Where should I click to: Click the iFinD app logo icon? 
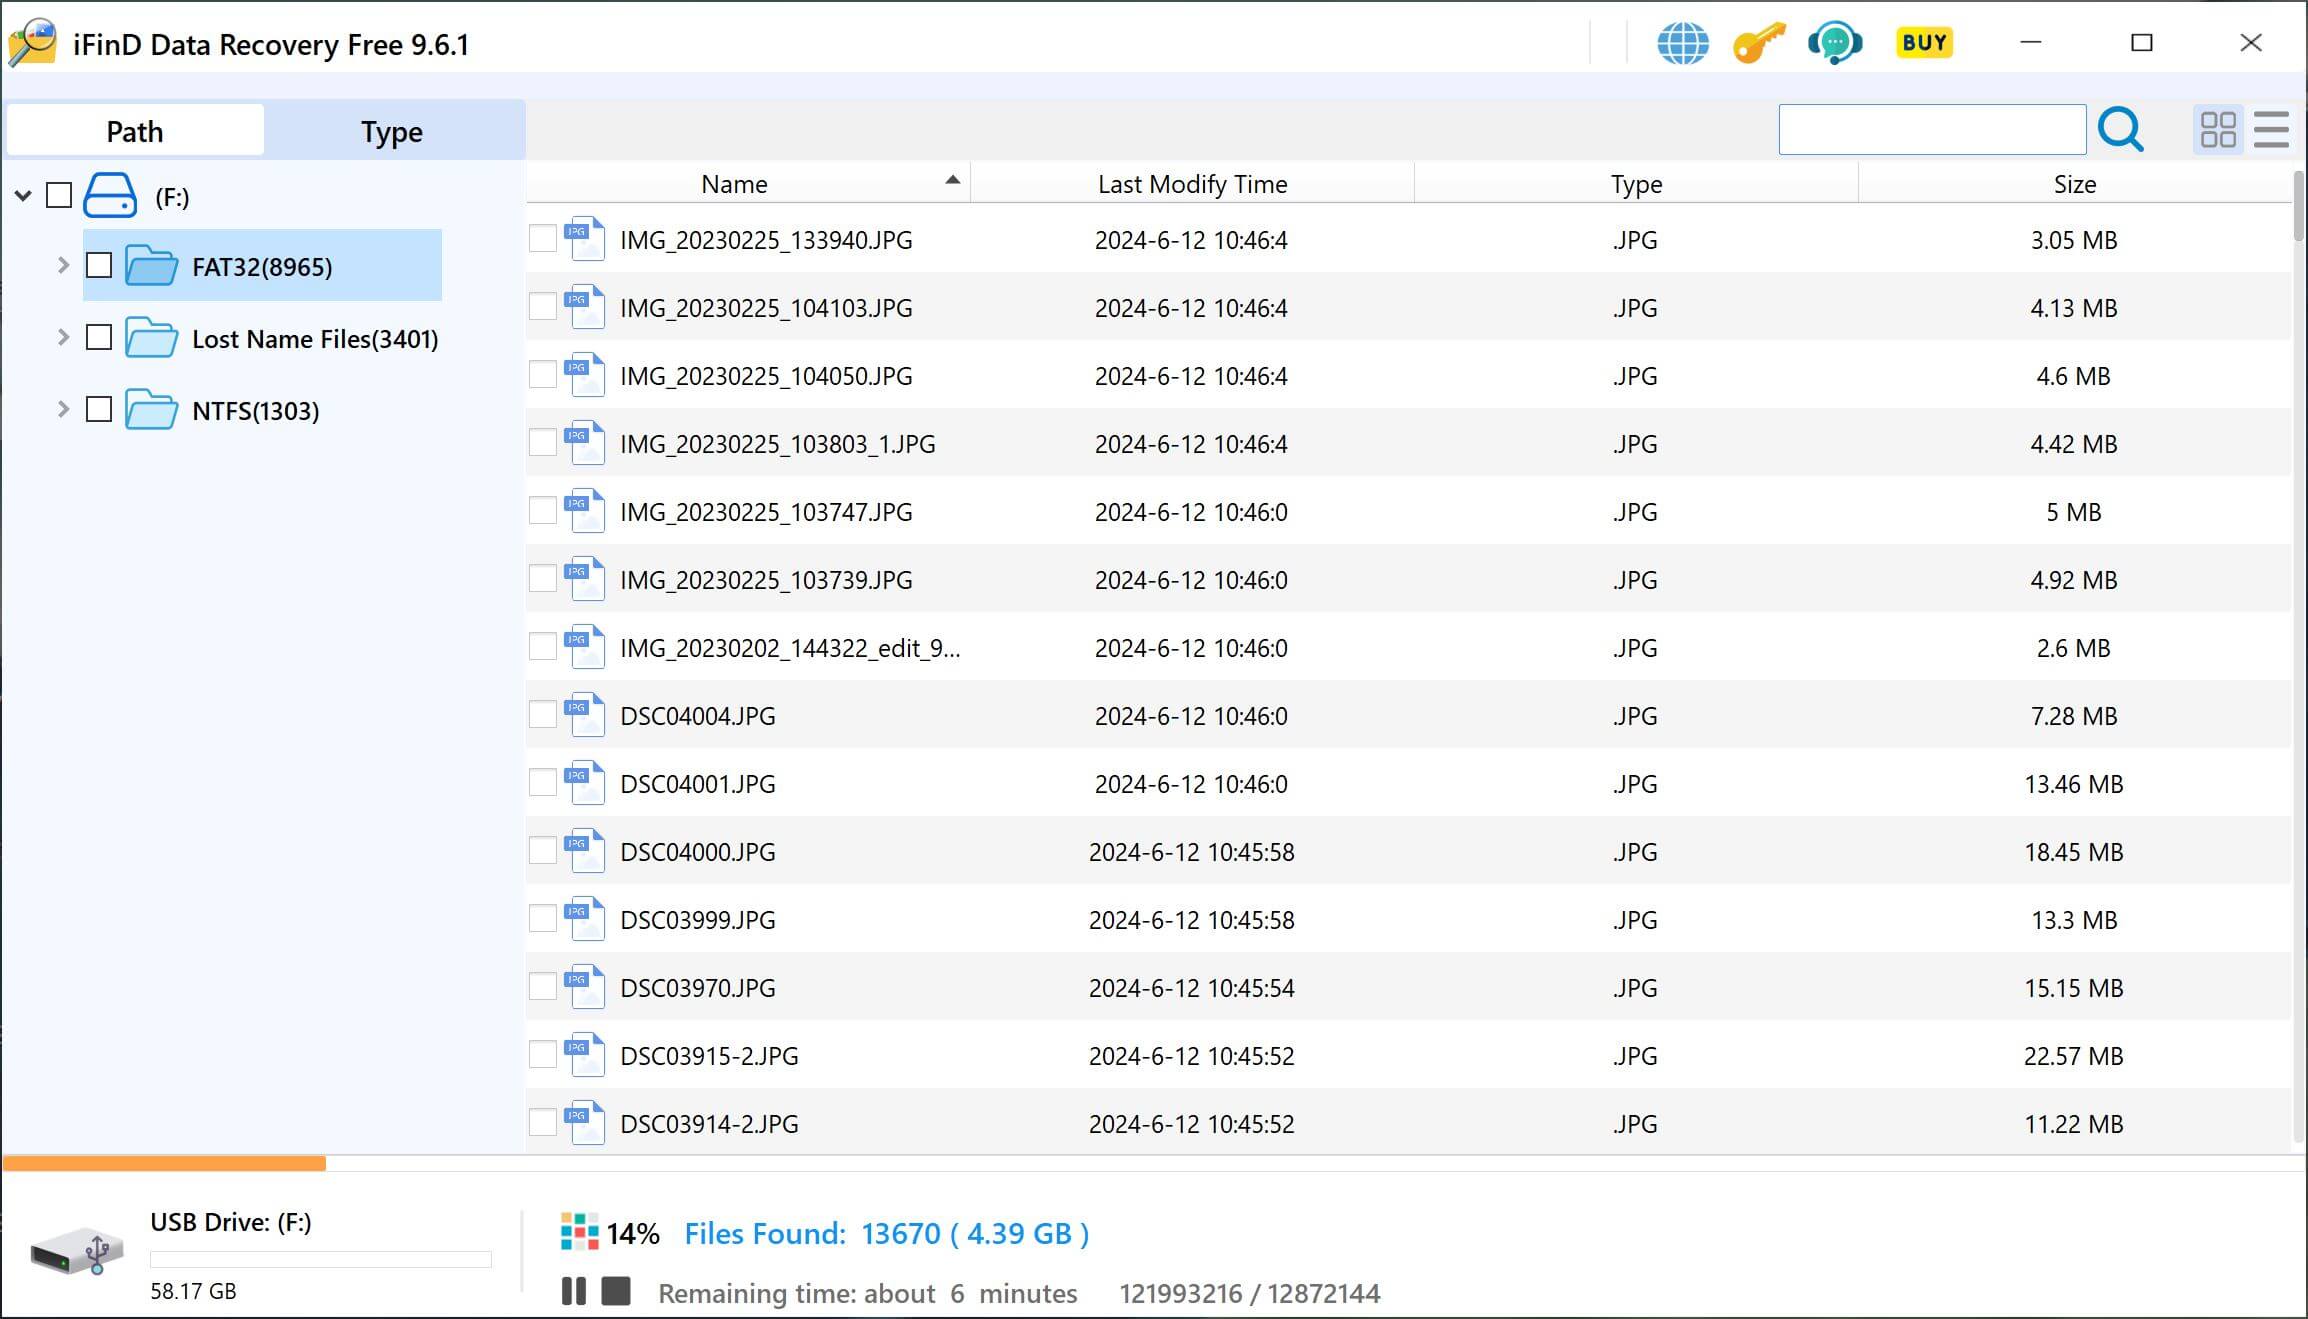click(x=32, y=43)
